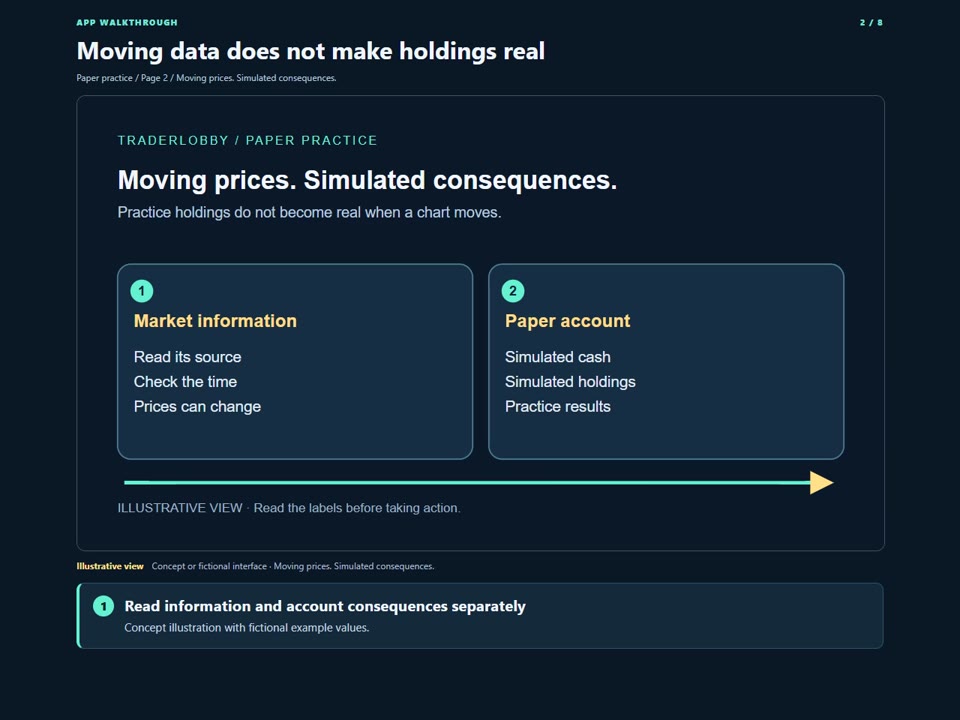Click the number 1 badge in bottom callout
The height and width of the screenshot is (720, 960).
(x=103, y=606)
